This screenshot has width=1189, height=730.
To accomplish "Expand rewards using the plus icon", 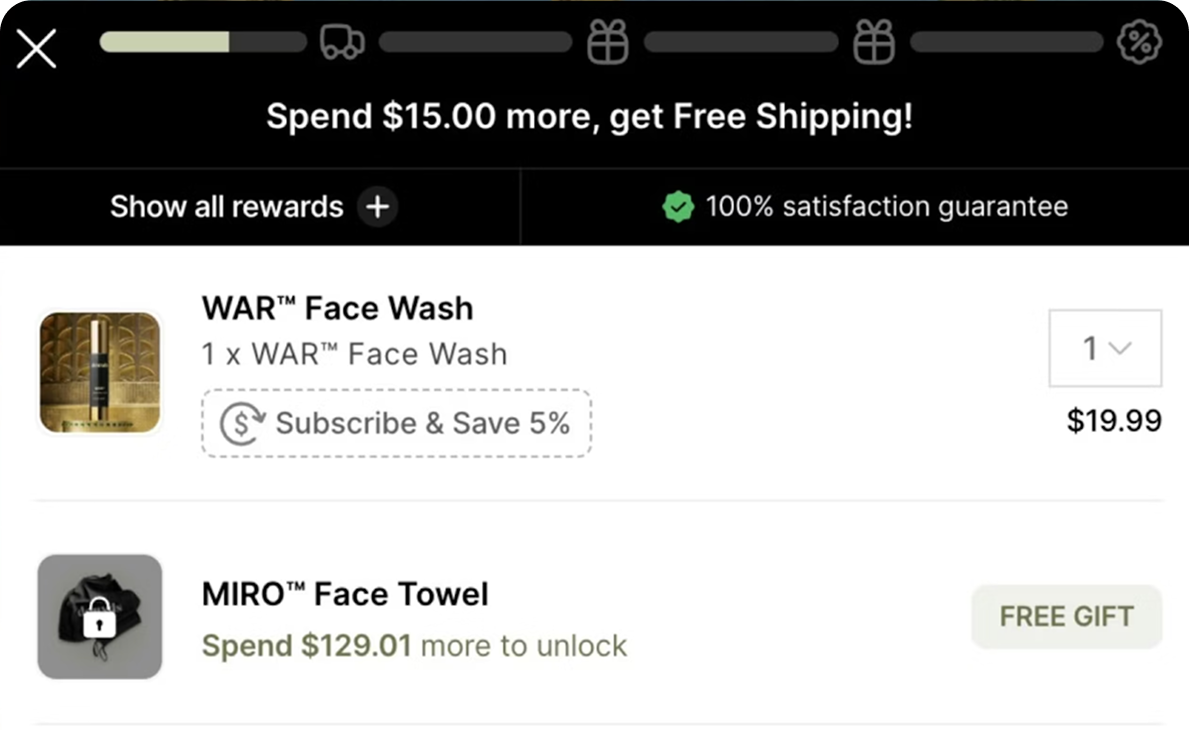I will point(377,207).
